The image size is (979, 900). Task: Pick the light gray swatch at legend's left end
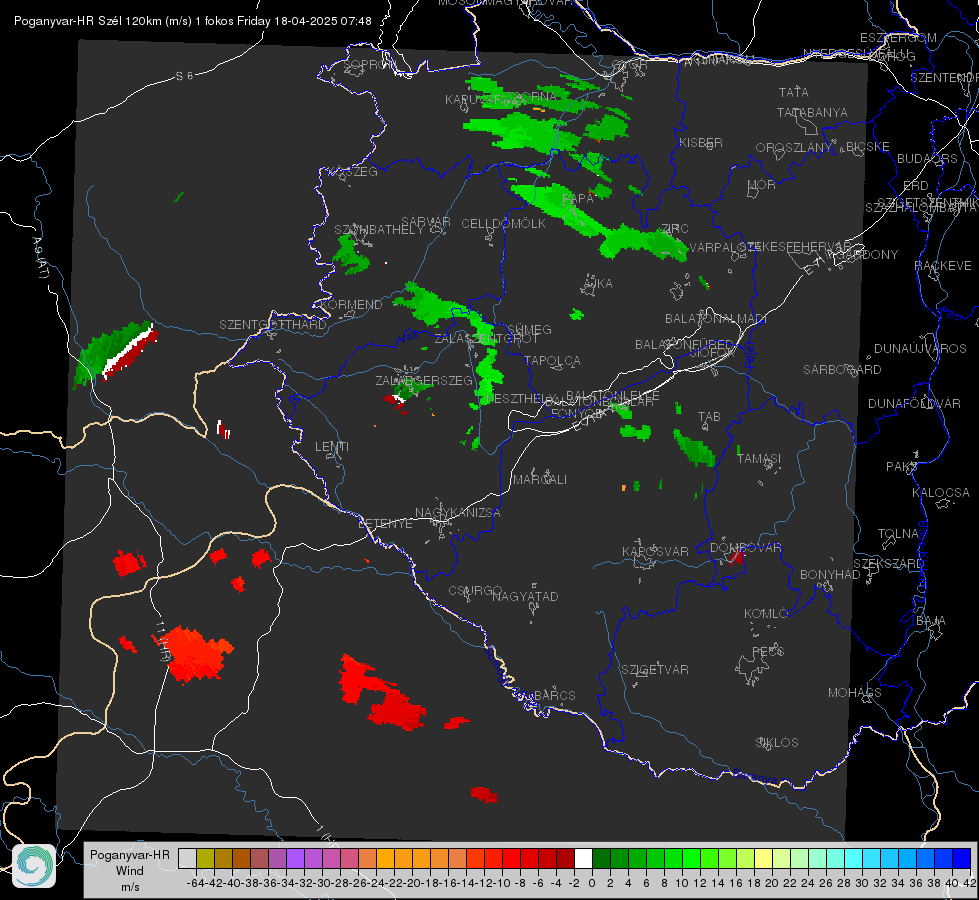point(187,858)
